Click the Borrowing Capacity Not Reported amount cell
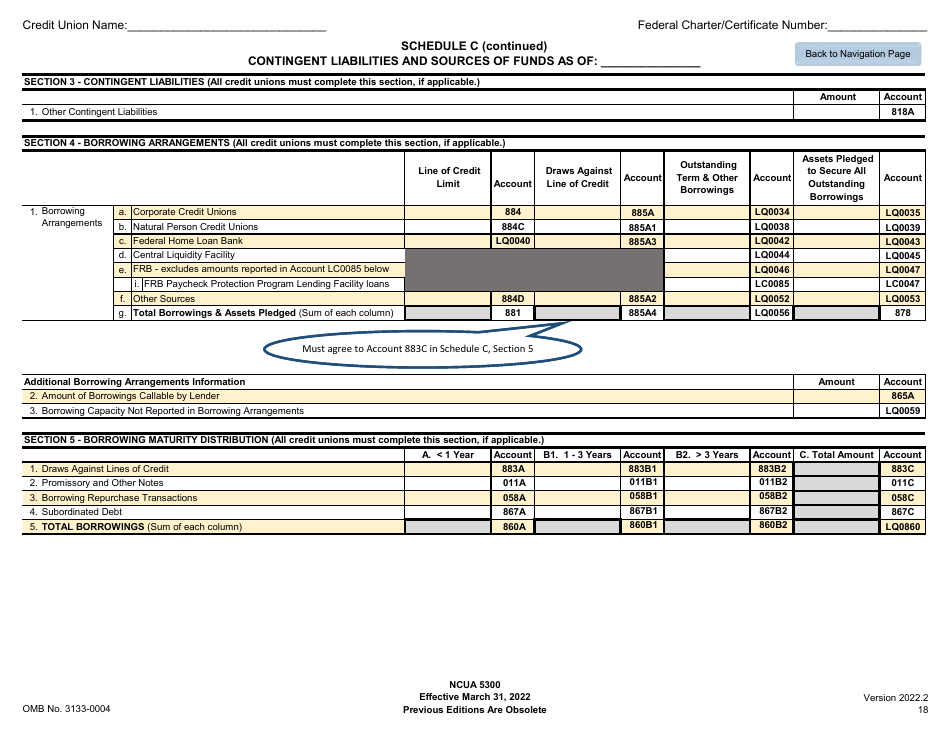 836,410
